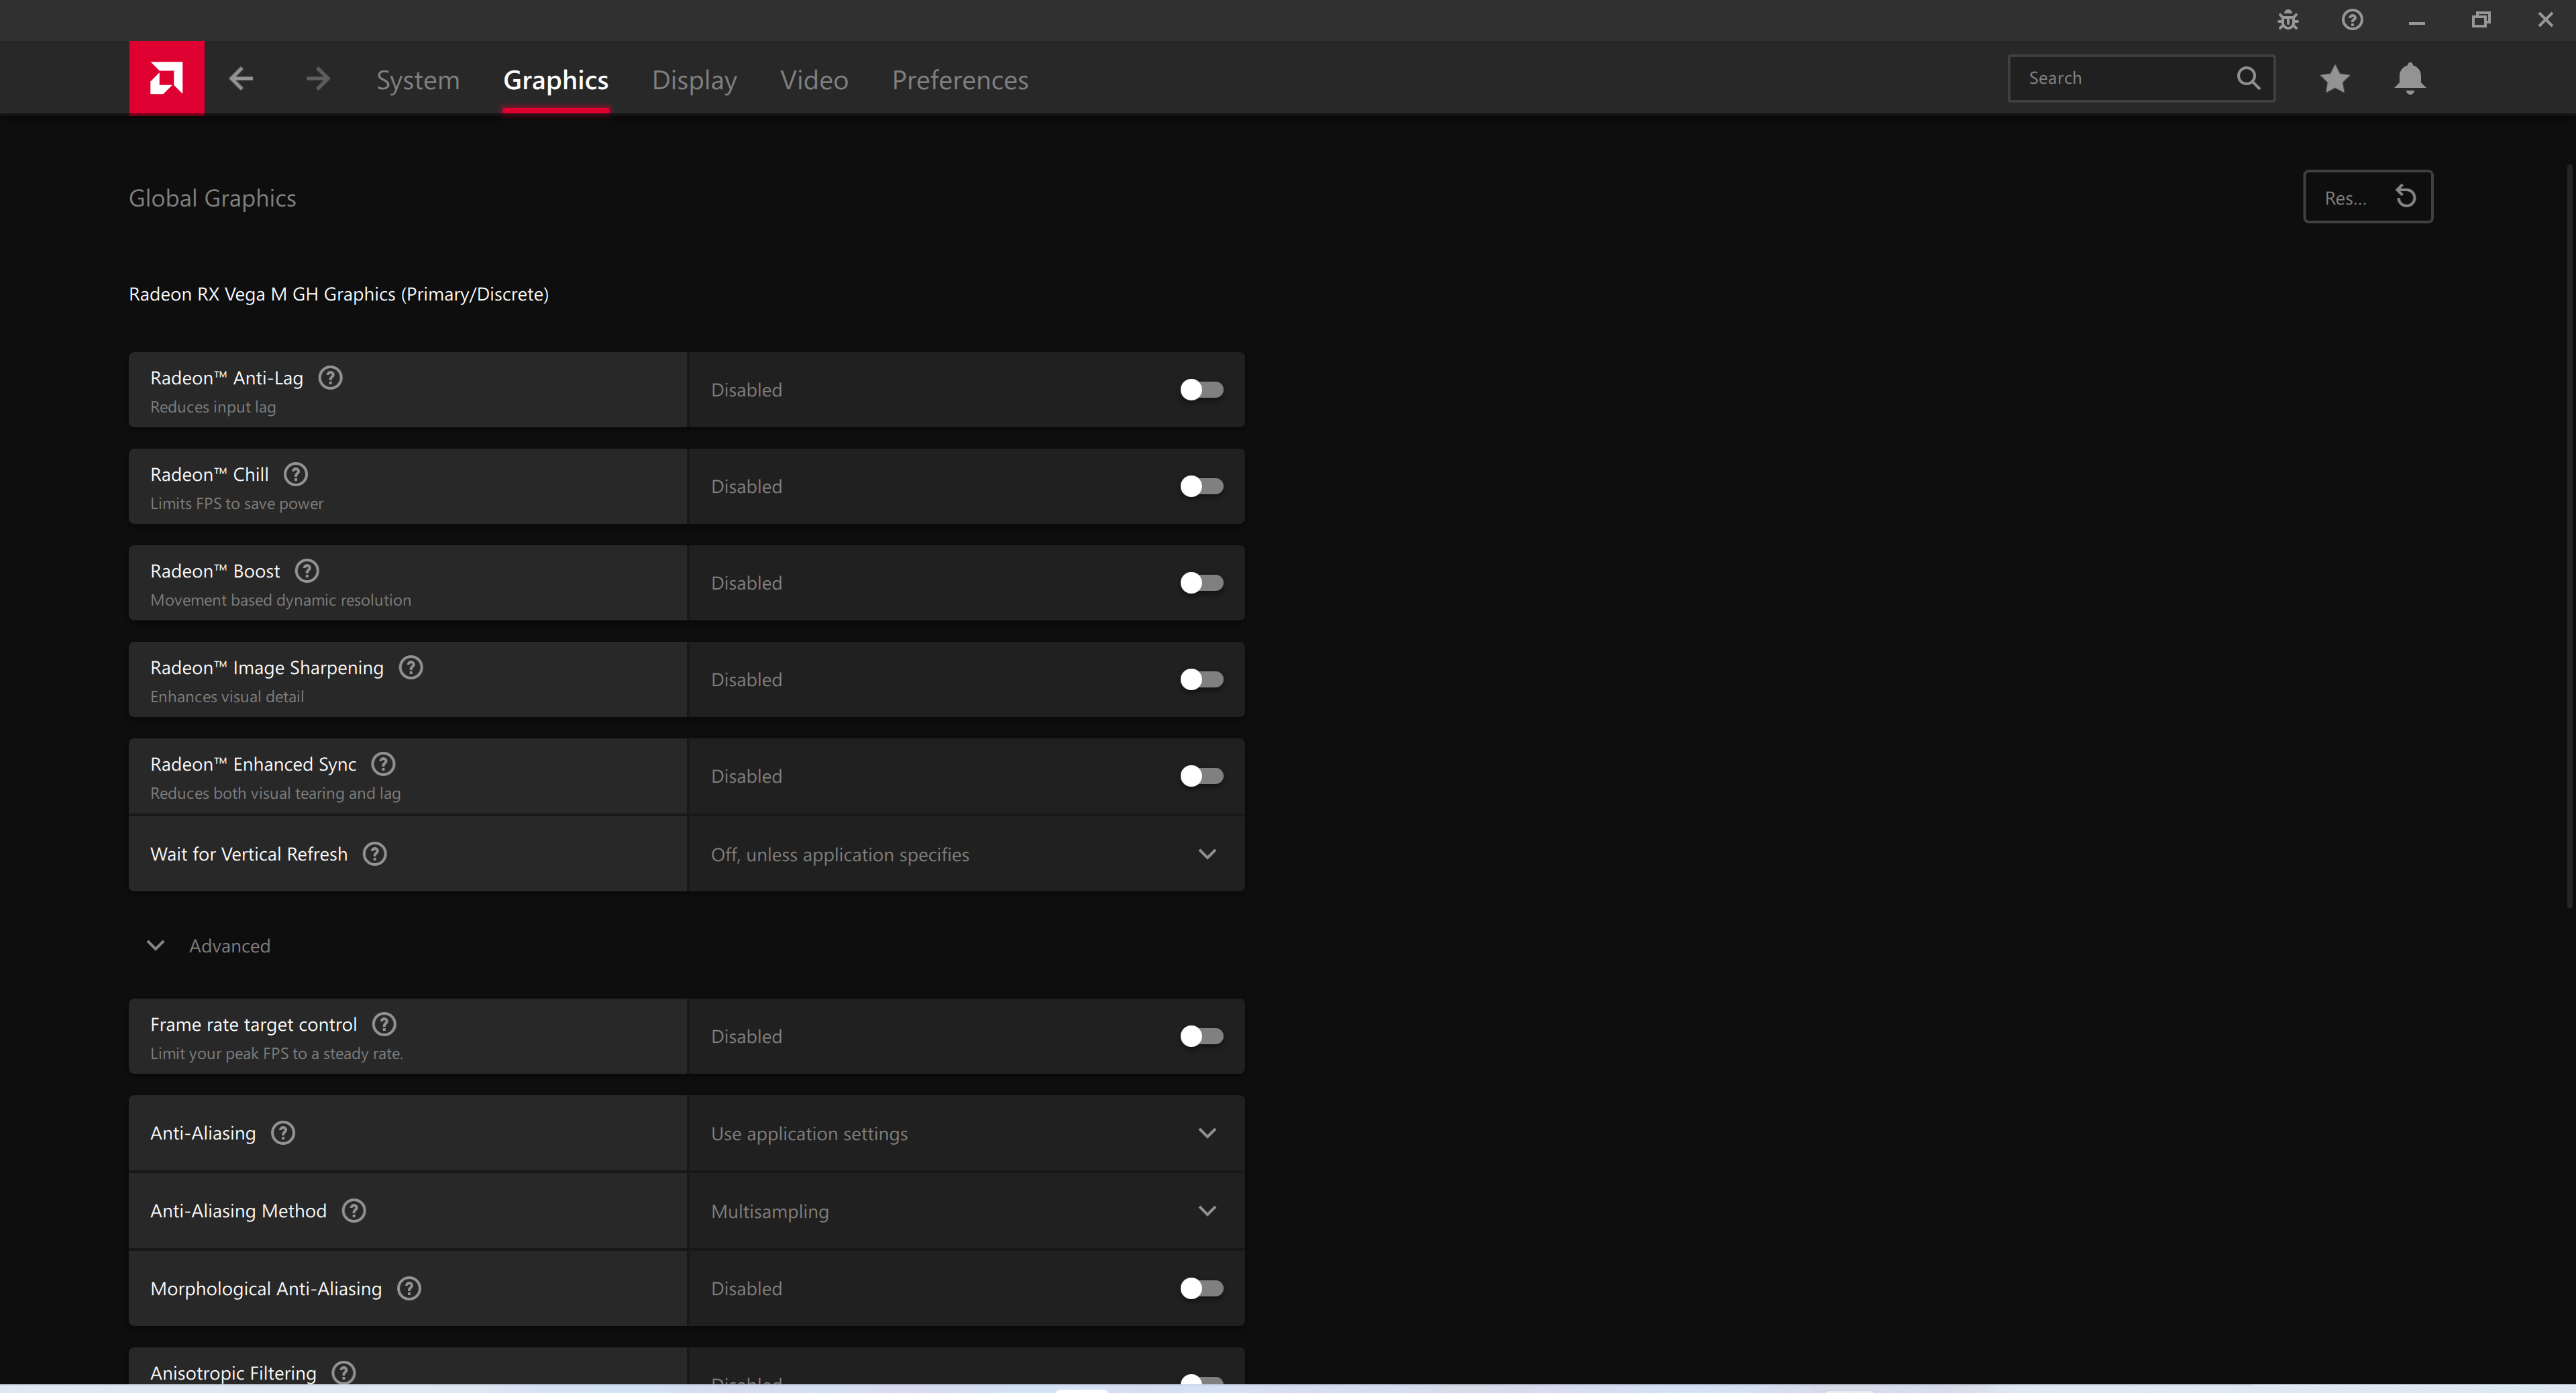Viewport: 2576px width, 1393px height.
Task: Open the Preferences tab
Action: pyautogui.click(x=959, y=80)
